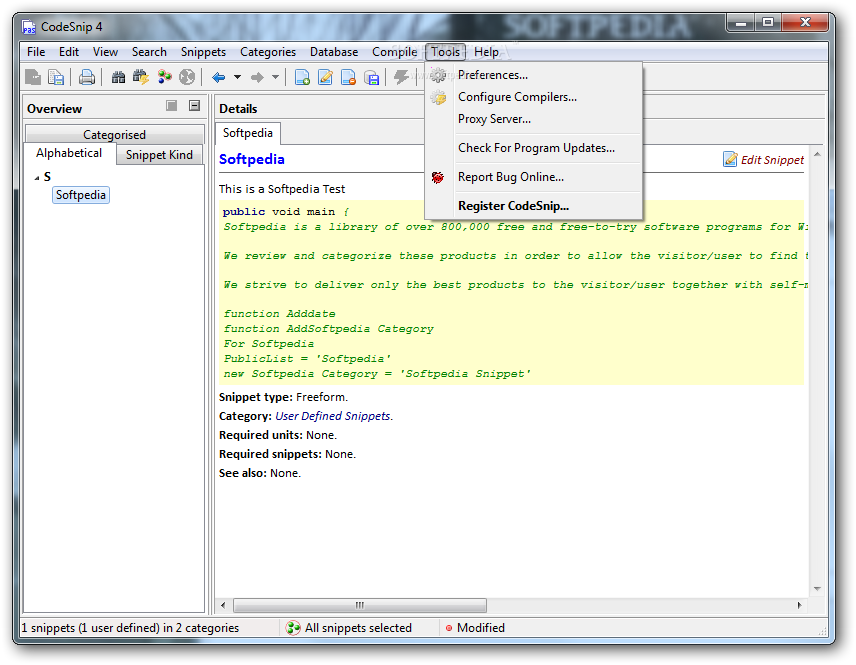Viewport: 856px width, 665px height.
Task: Open the User Defined Snippets category link
Action: click(x=333, y=416)
